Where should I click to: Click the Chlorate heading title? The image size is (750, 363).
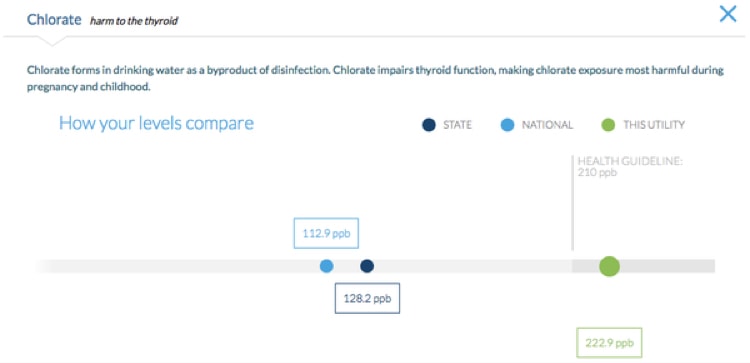click(54, 20)
